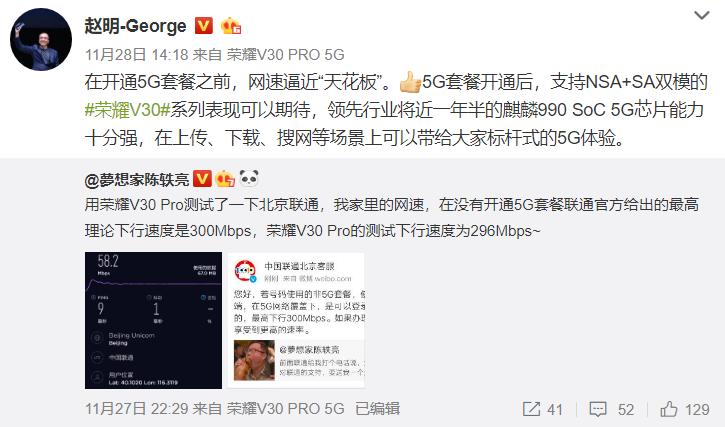Open 赵明-George's profile avatar
Image resolution: width=725 pixels, height=427 pixels.
pos(41,40)
